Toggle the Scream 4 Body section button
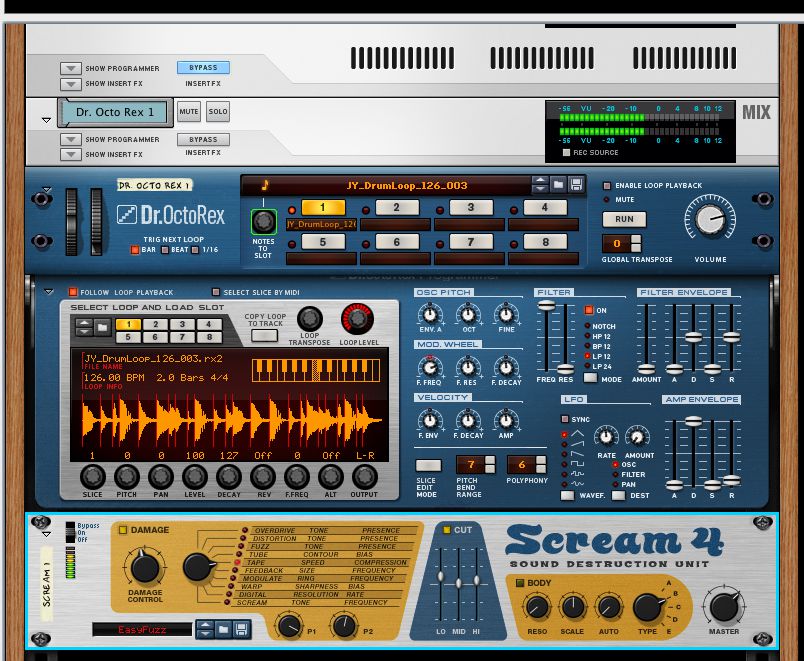Screen dimensions: 804x661 coord(519,583)
